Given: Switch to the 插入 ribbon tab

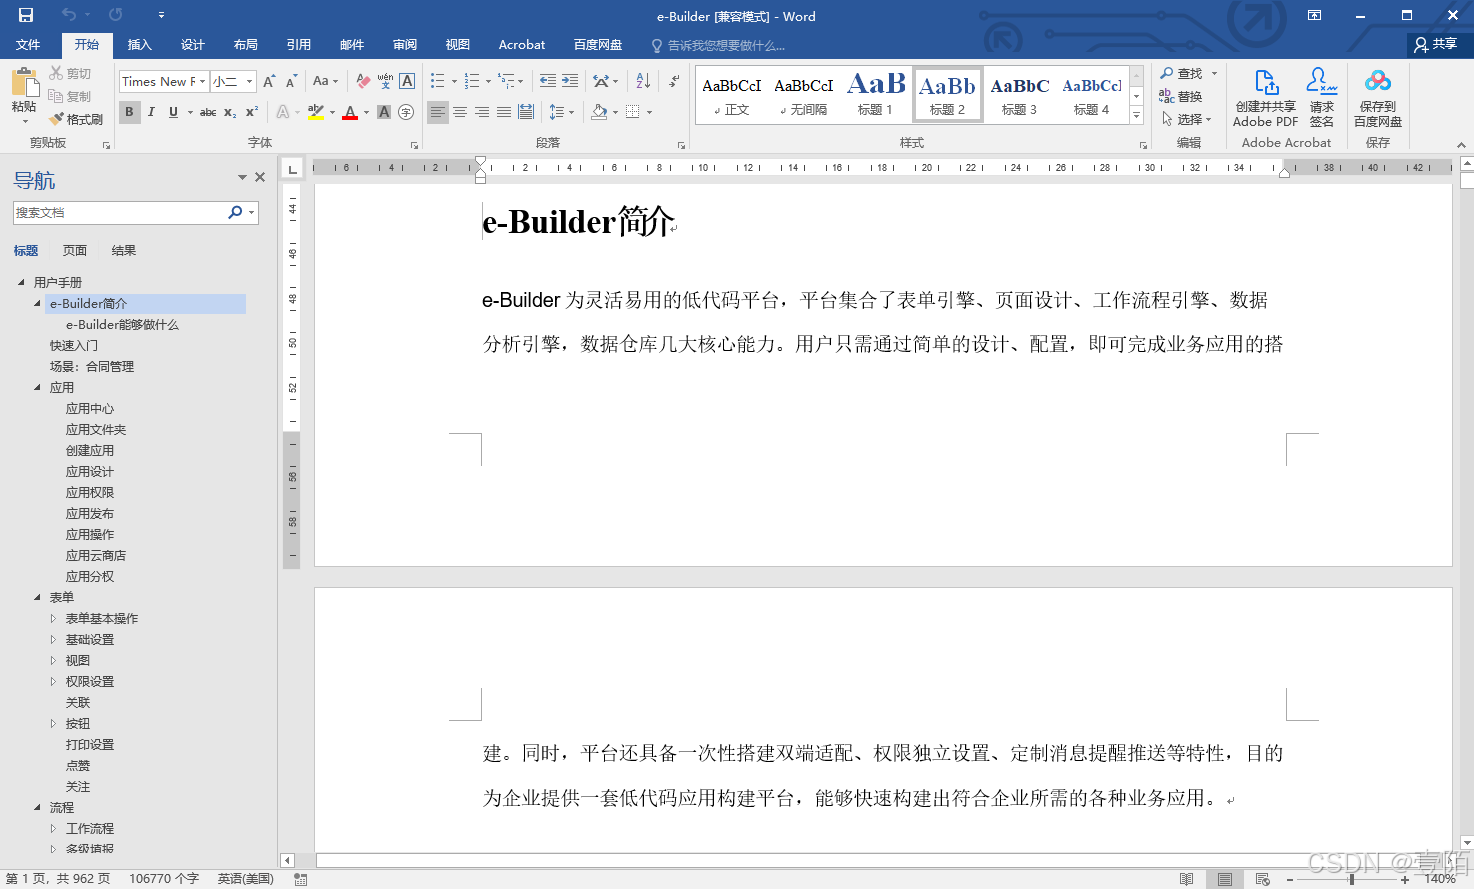Looking at the screenshot, I should tap(139, 45).
